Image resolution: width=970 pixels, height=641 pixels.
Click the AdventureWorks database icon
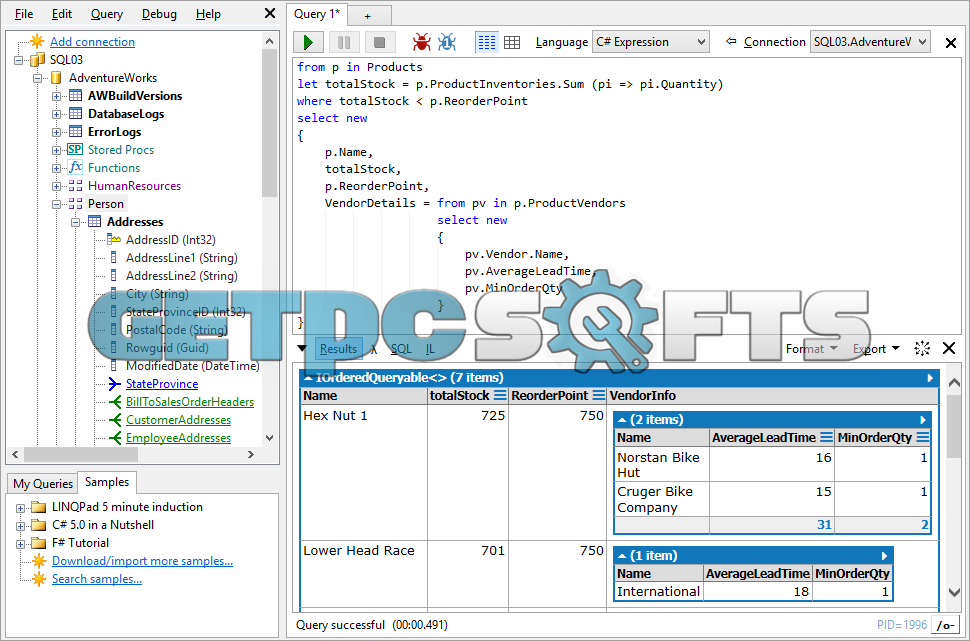click(x=56, y=78)
